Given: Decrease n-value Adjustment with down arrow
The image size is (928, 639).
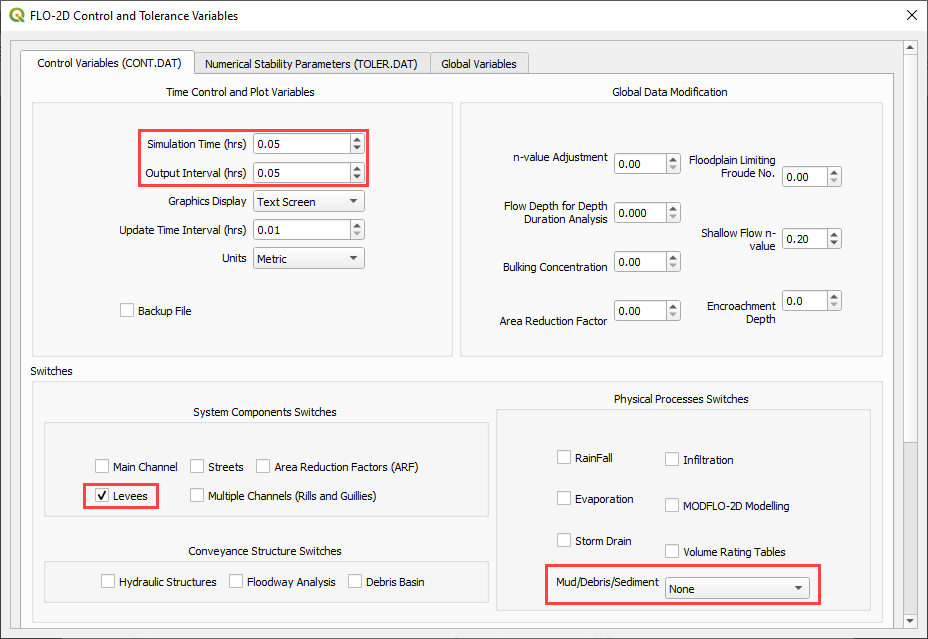Looking at the screenshot, I should 673,168.
